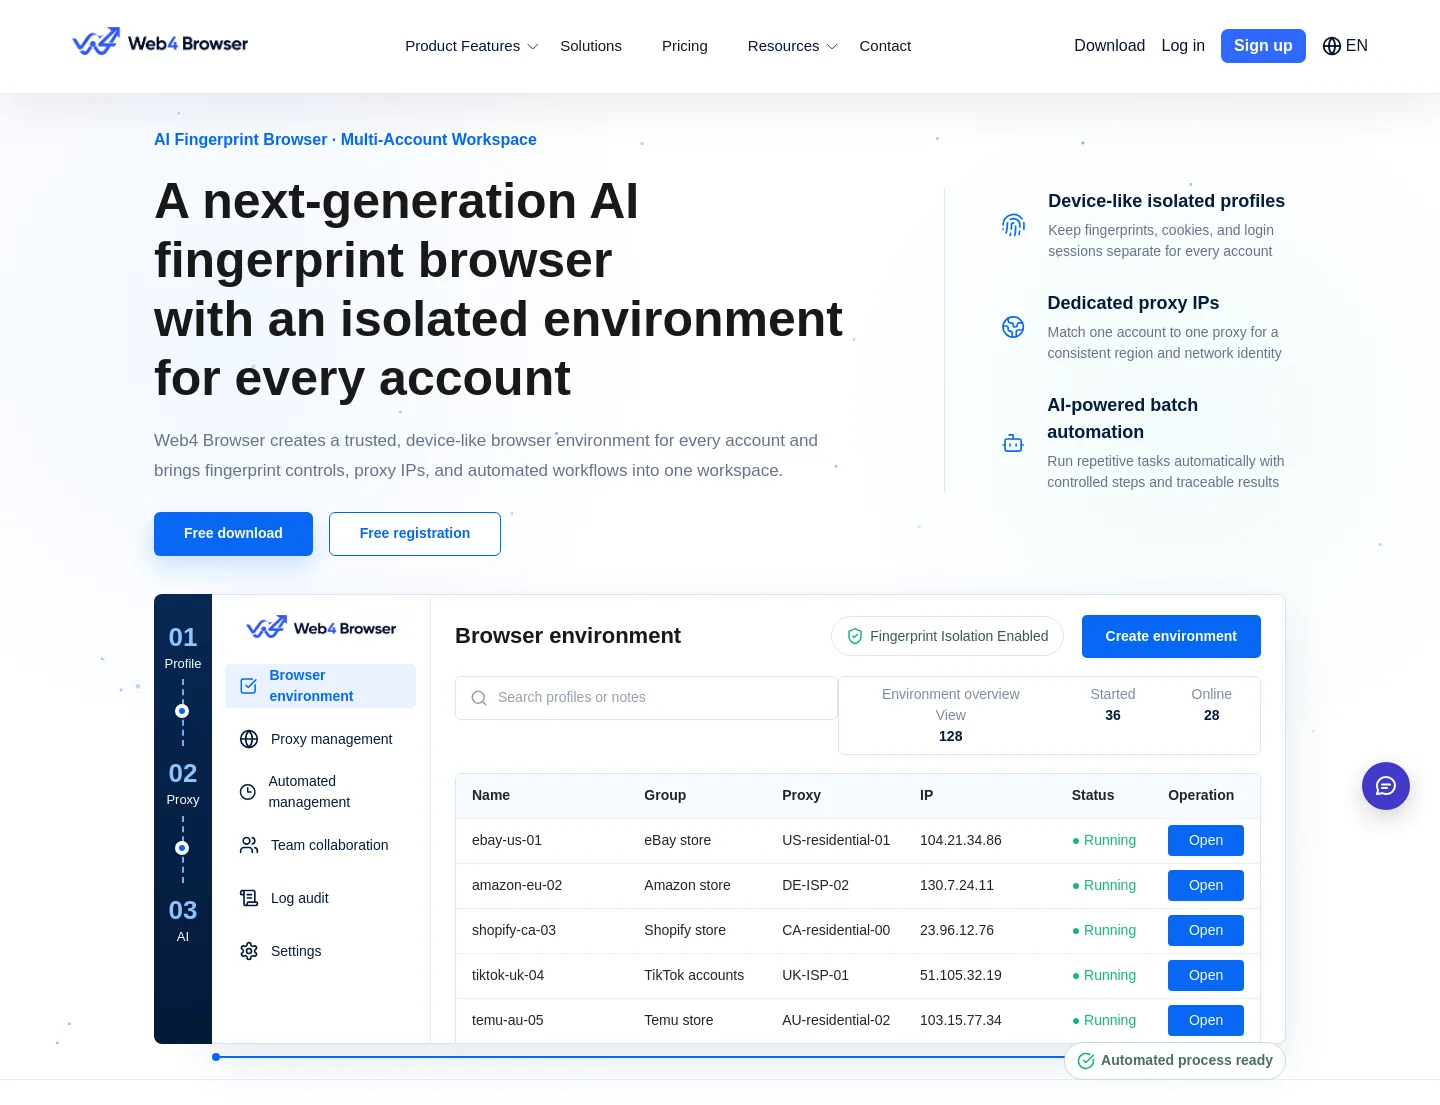
Task: Click the Online count 28
Action: [x=1212, y=716]
